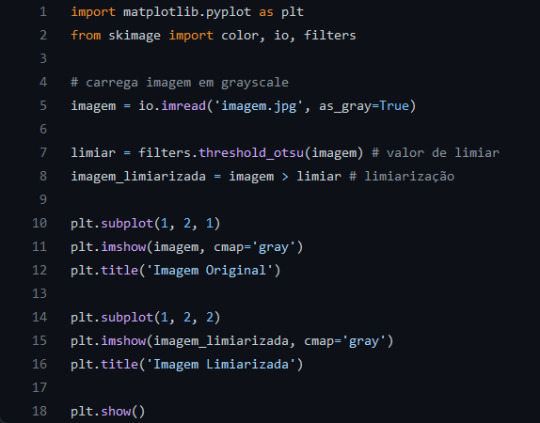Viewport: 540px width, 423px height.
Task: Click the 'threshold_otsu' function name
Action: [x=251, y=153]
